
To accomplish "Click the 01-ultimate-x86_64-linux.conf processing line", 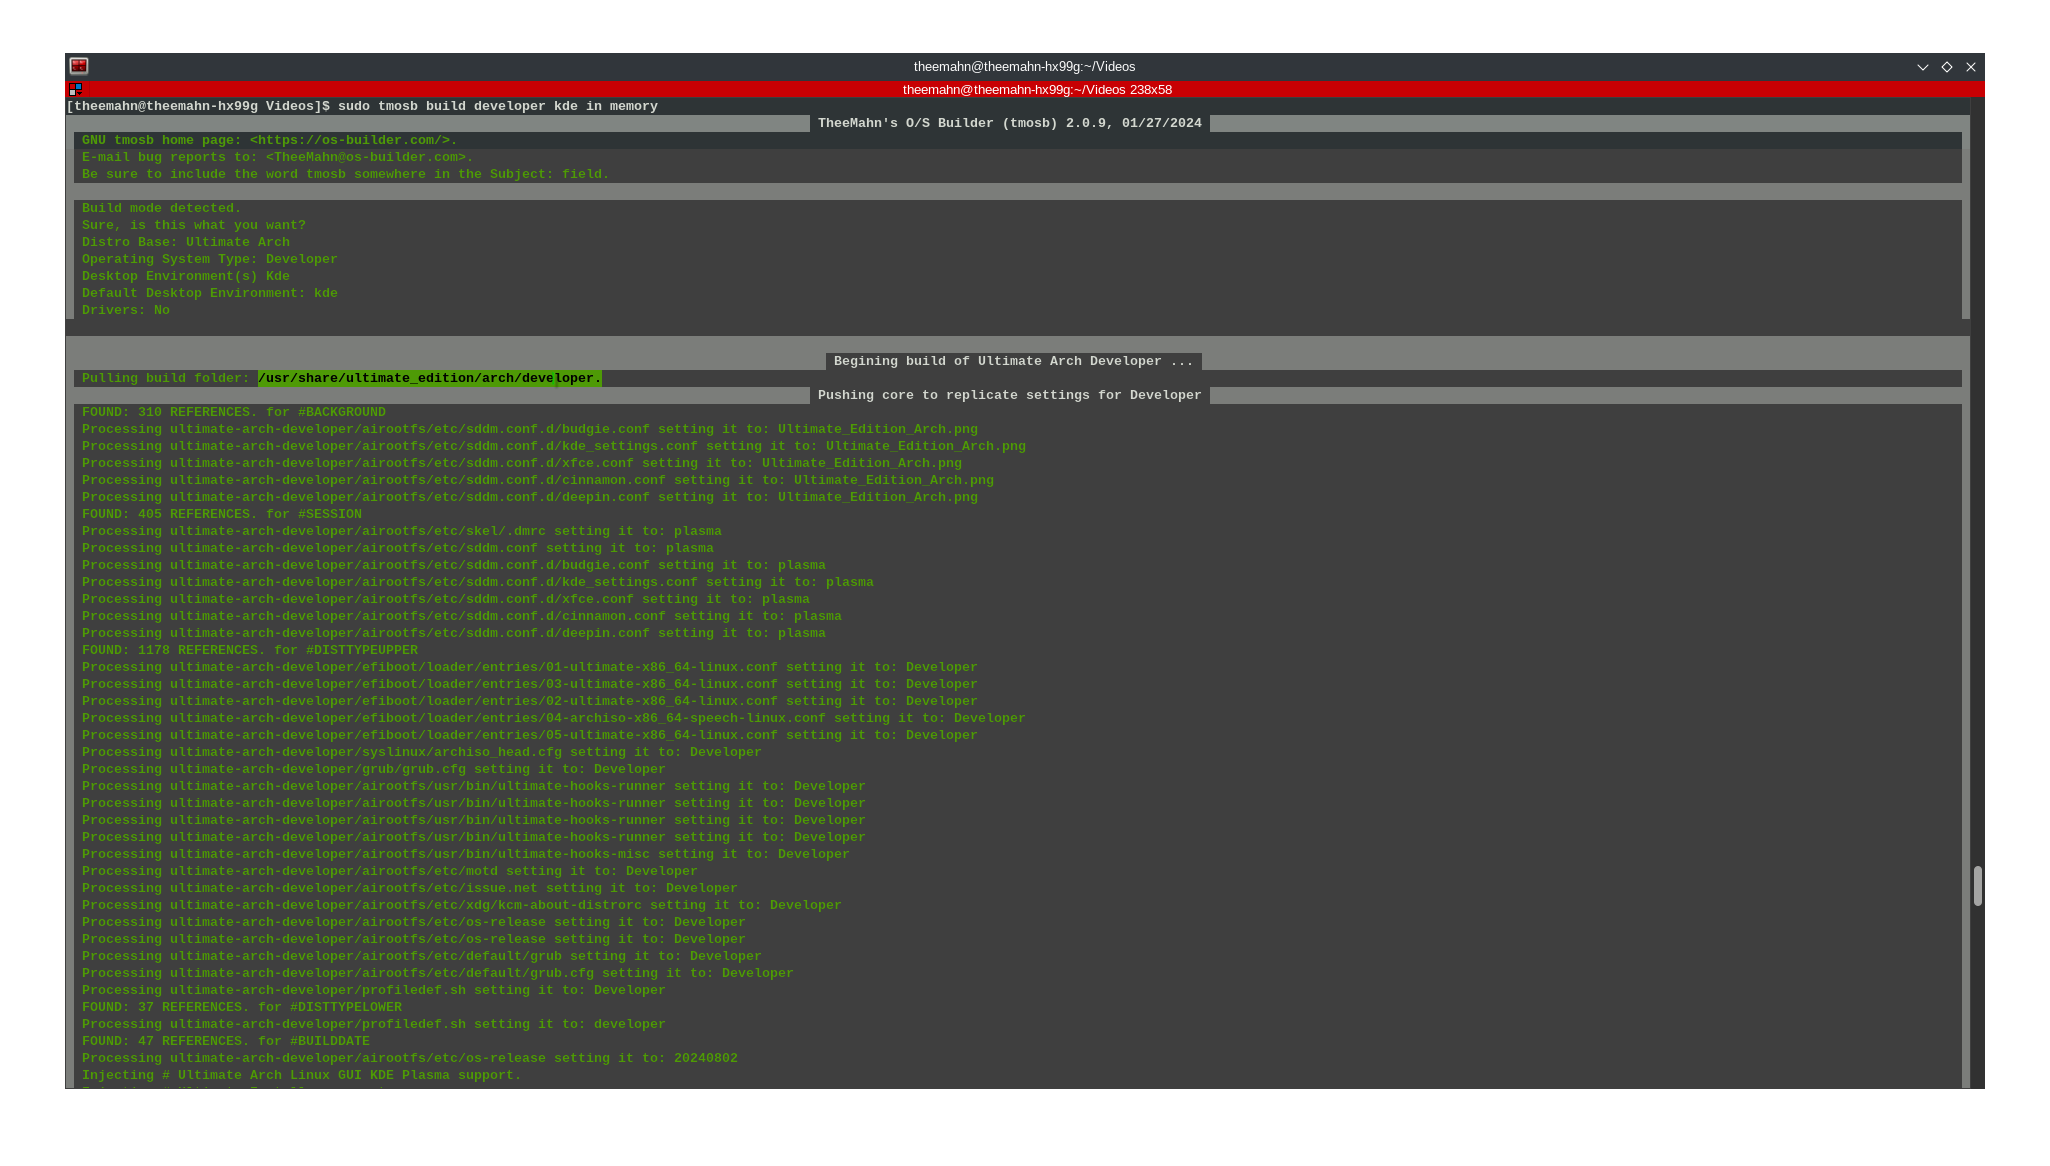I will coord(530,667).
